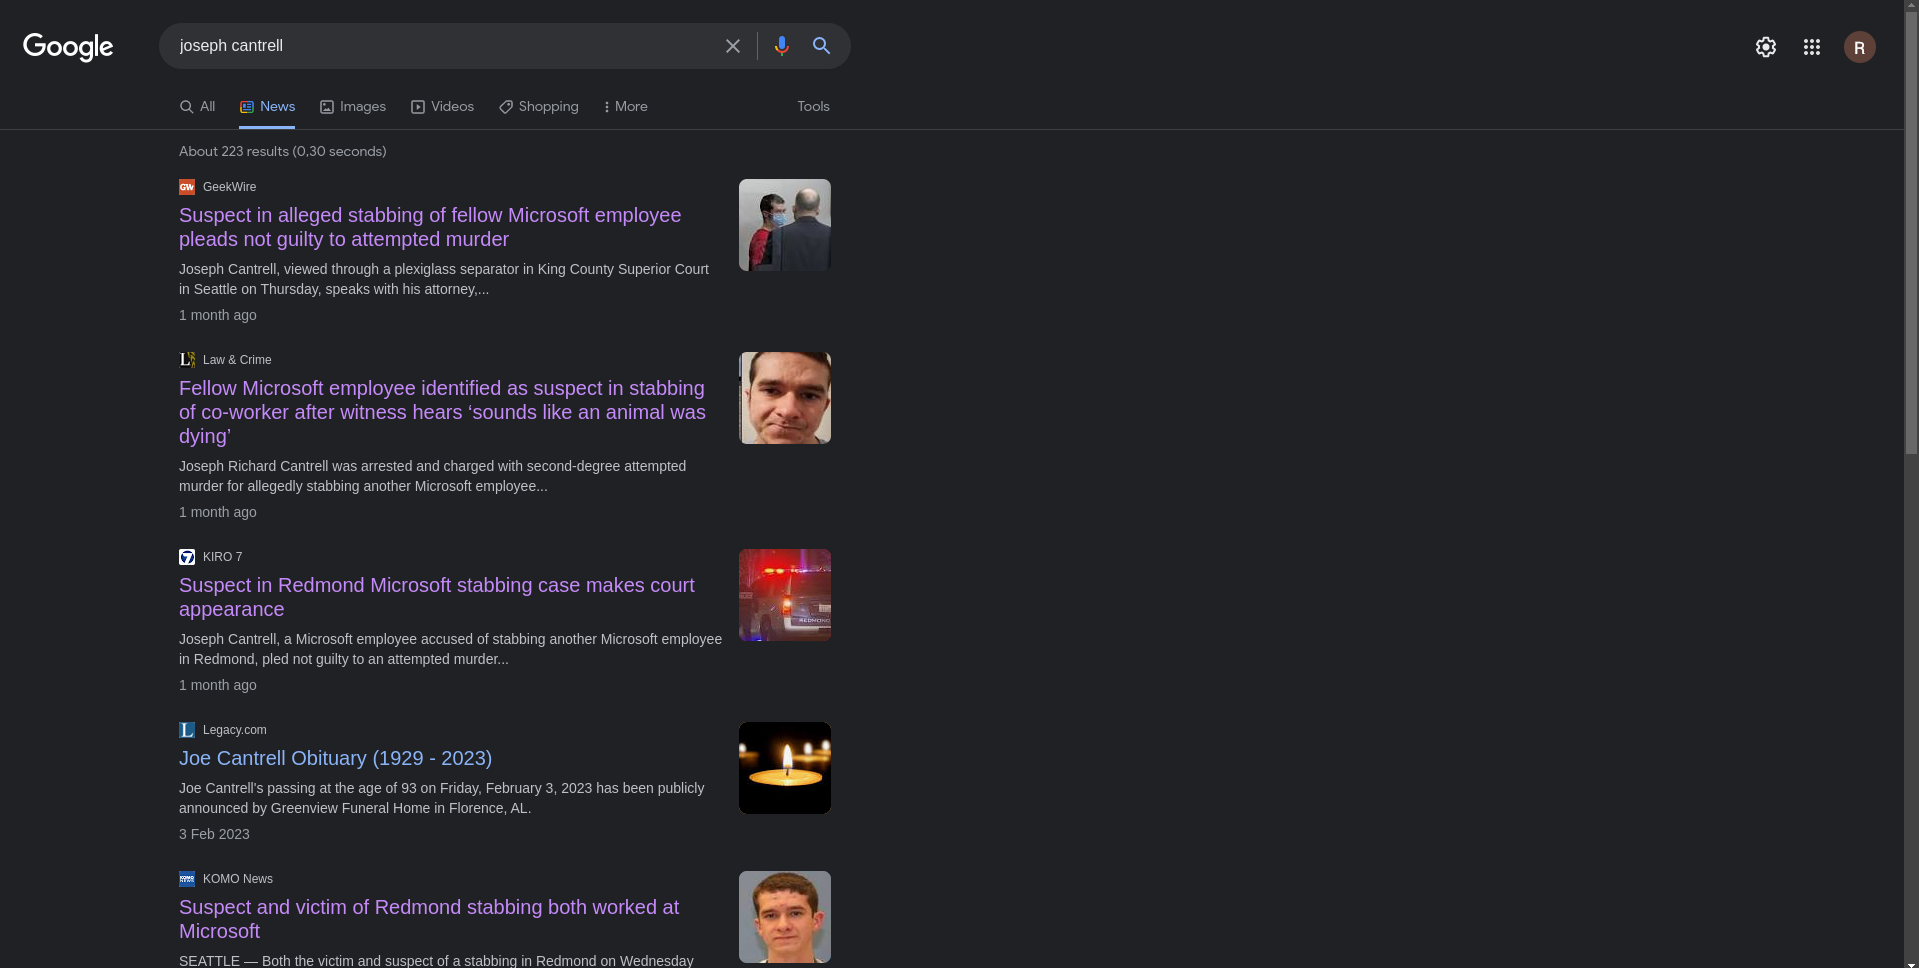This screenshot has height=968, width=1919.
Task: Click the Legacy.com source name
Action: click(234, 730)
